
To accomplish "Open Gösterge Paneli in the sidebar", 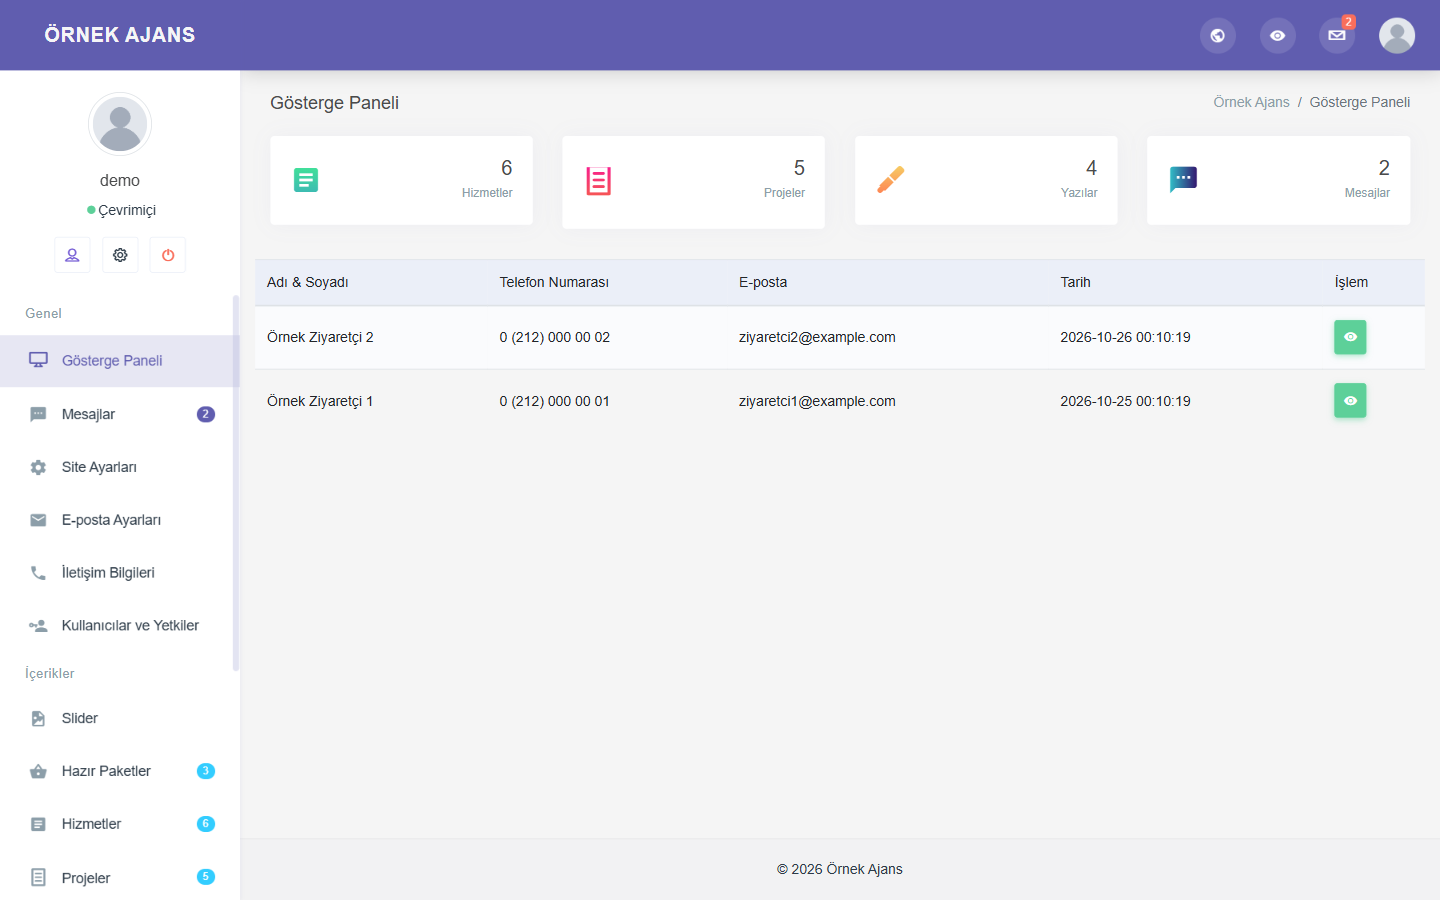I will (x=120, y=361).
